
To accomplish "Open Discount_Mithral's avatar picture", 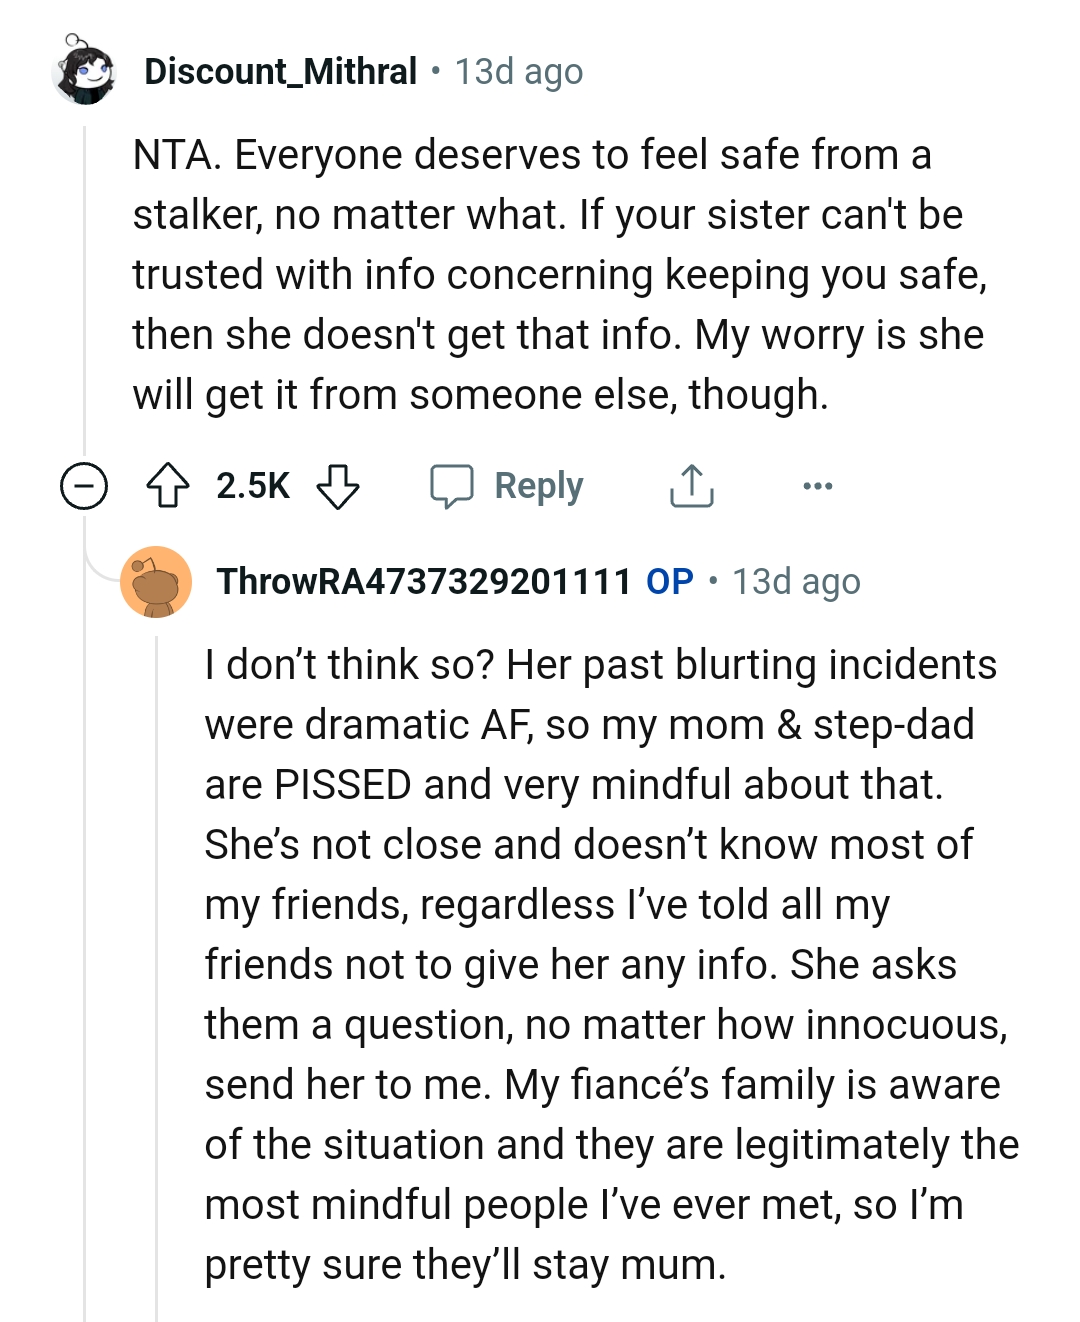I will 85,72.
